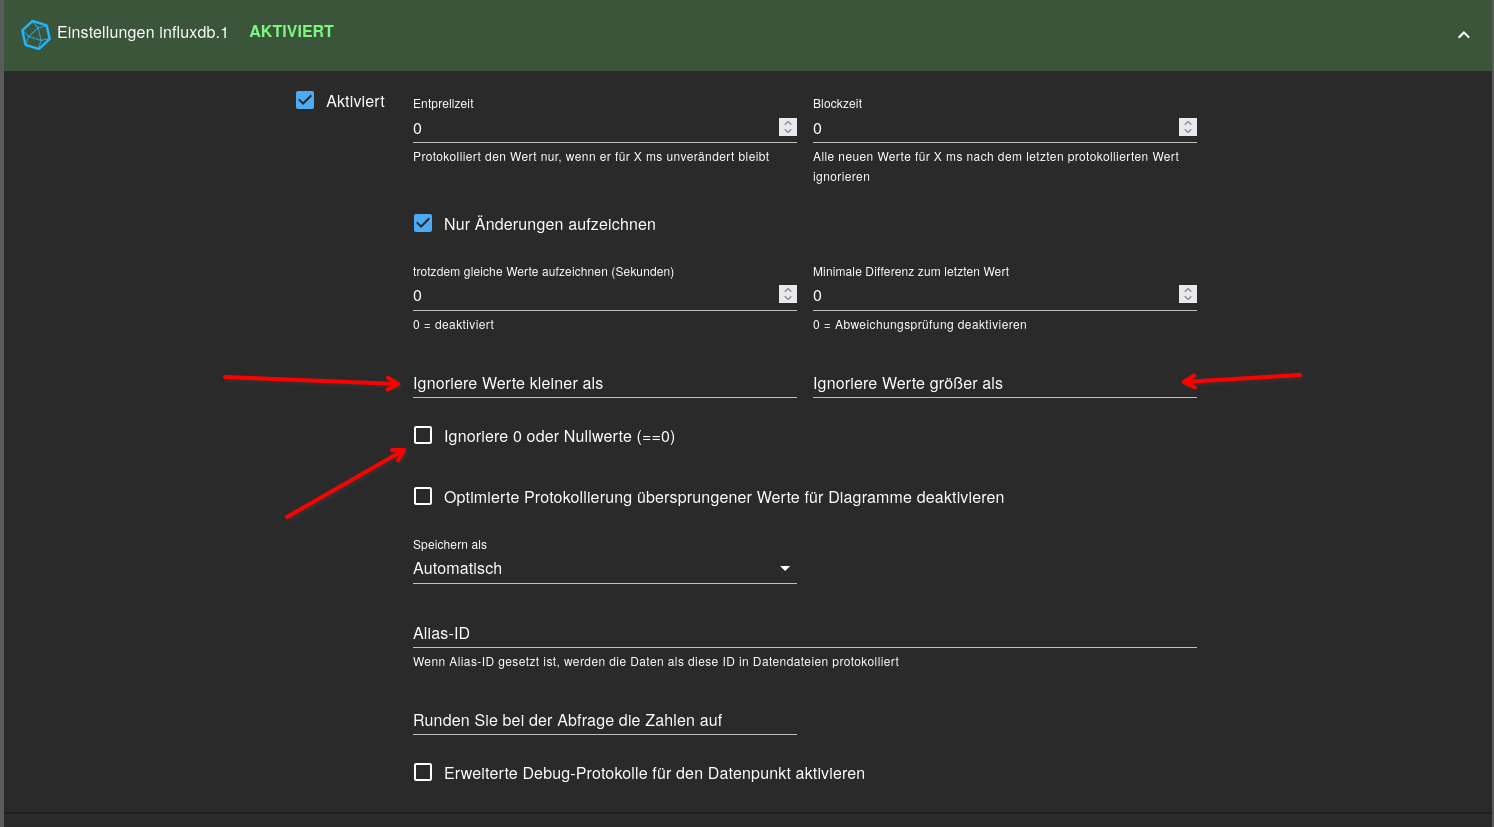1494x827 pixels.
Task: Click 'Alle neuen Werte für X ms' hint
Action: coord(996,167)
